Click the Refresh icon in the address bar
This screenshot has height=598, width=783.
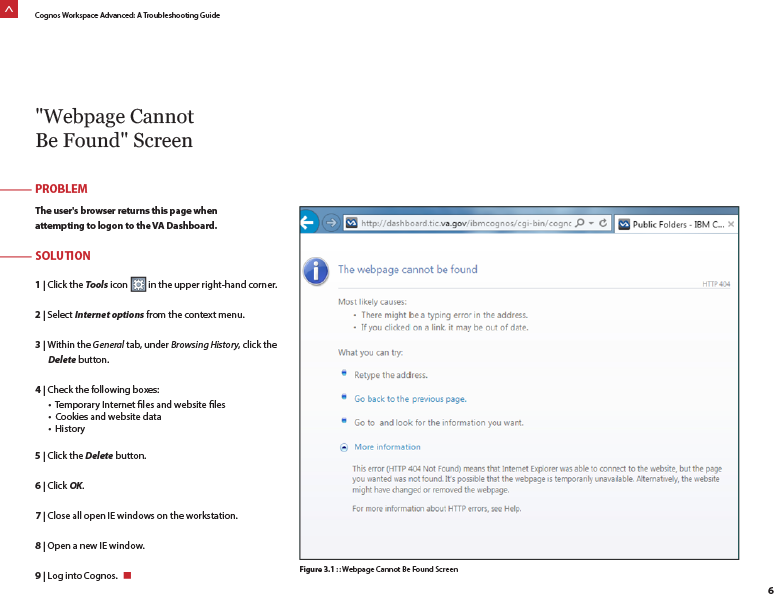(603, 223)
